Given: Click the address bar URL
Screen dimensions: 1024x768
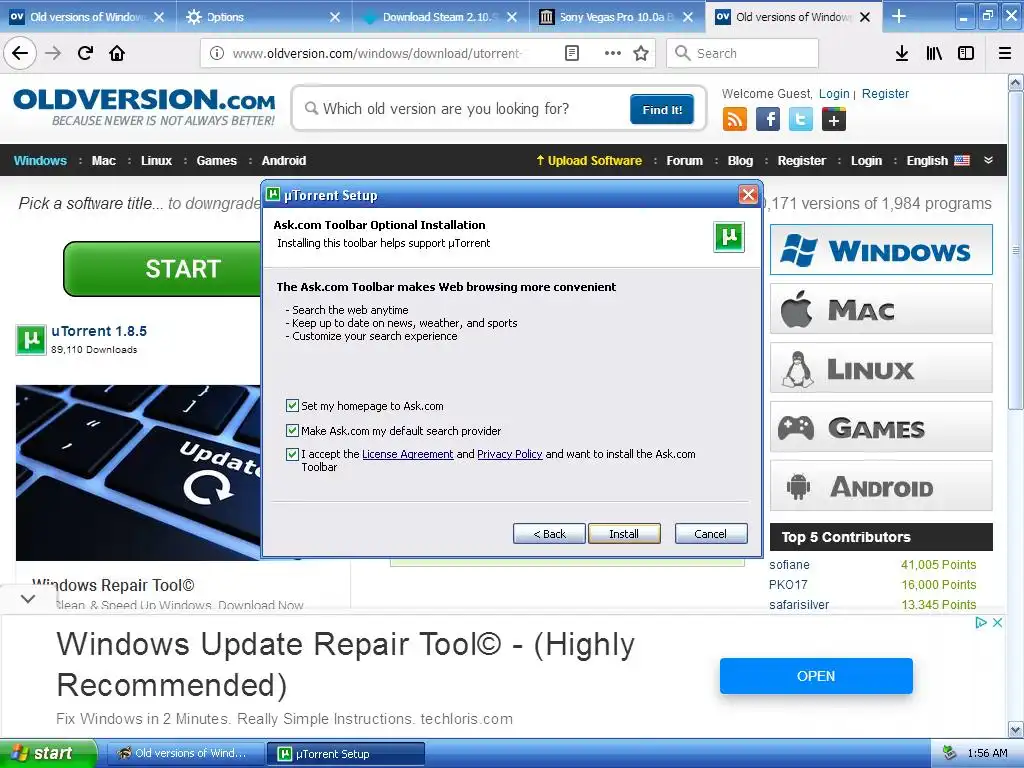Looking at the screenshot, I should (377, 53).
